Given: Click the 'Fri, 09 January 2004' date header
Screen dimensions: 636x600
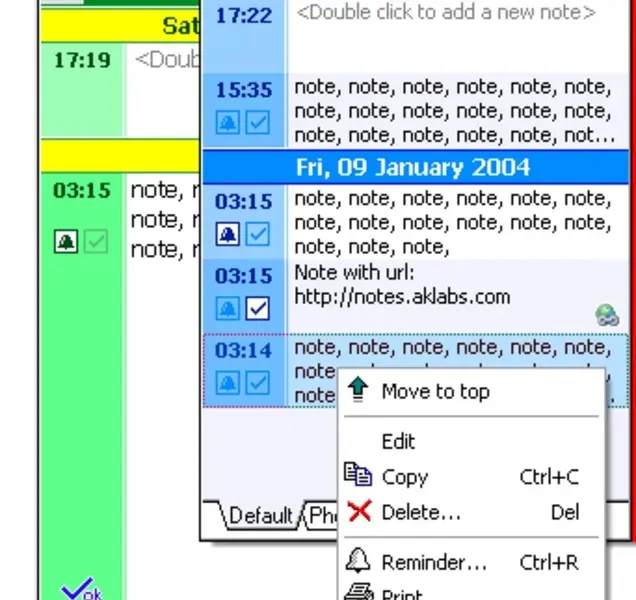Looking at the screenshot, I should coord(415,167).
